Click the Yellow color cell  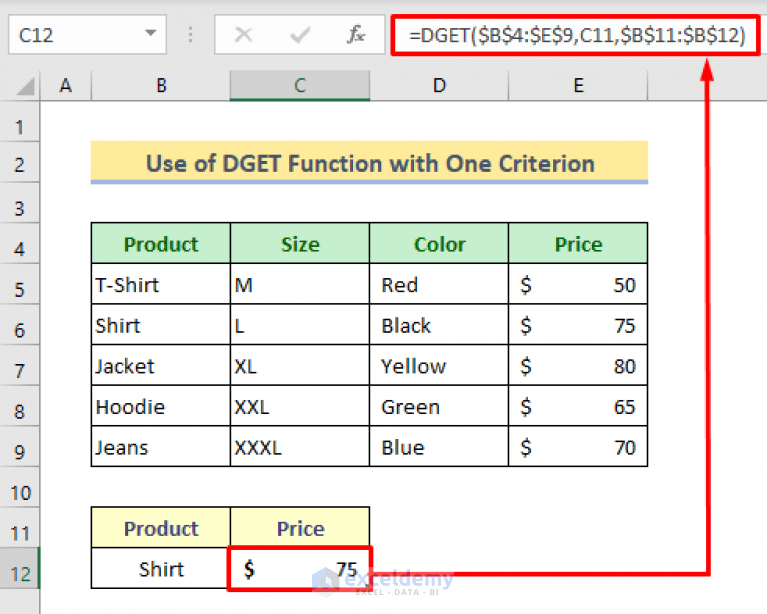coord(439,365)
